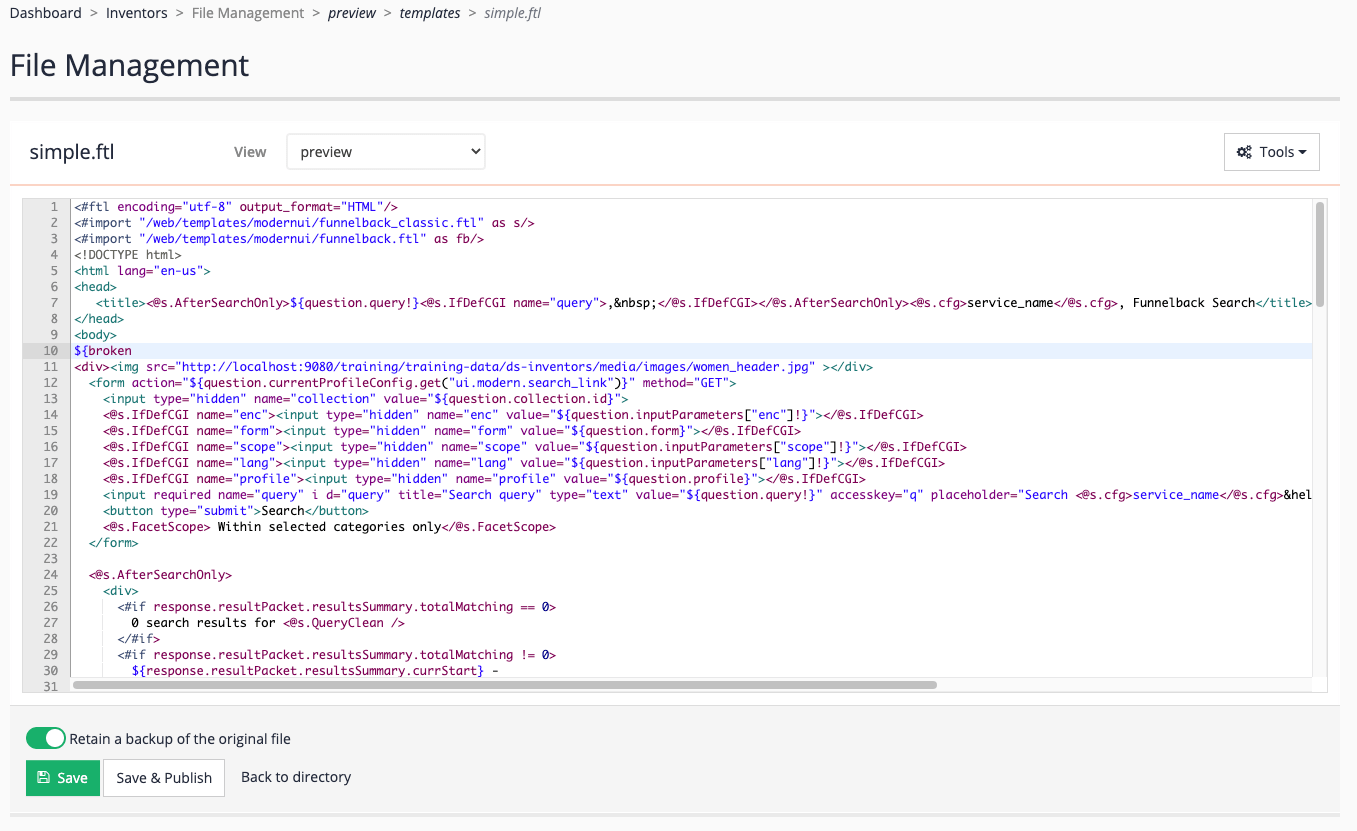Click the save disk icon inside the Save button
This screenshot has width=1357, height=831.
click(x=43, y=777)
